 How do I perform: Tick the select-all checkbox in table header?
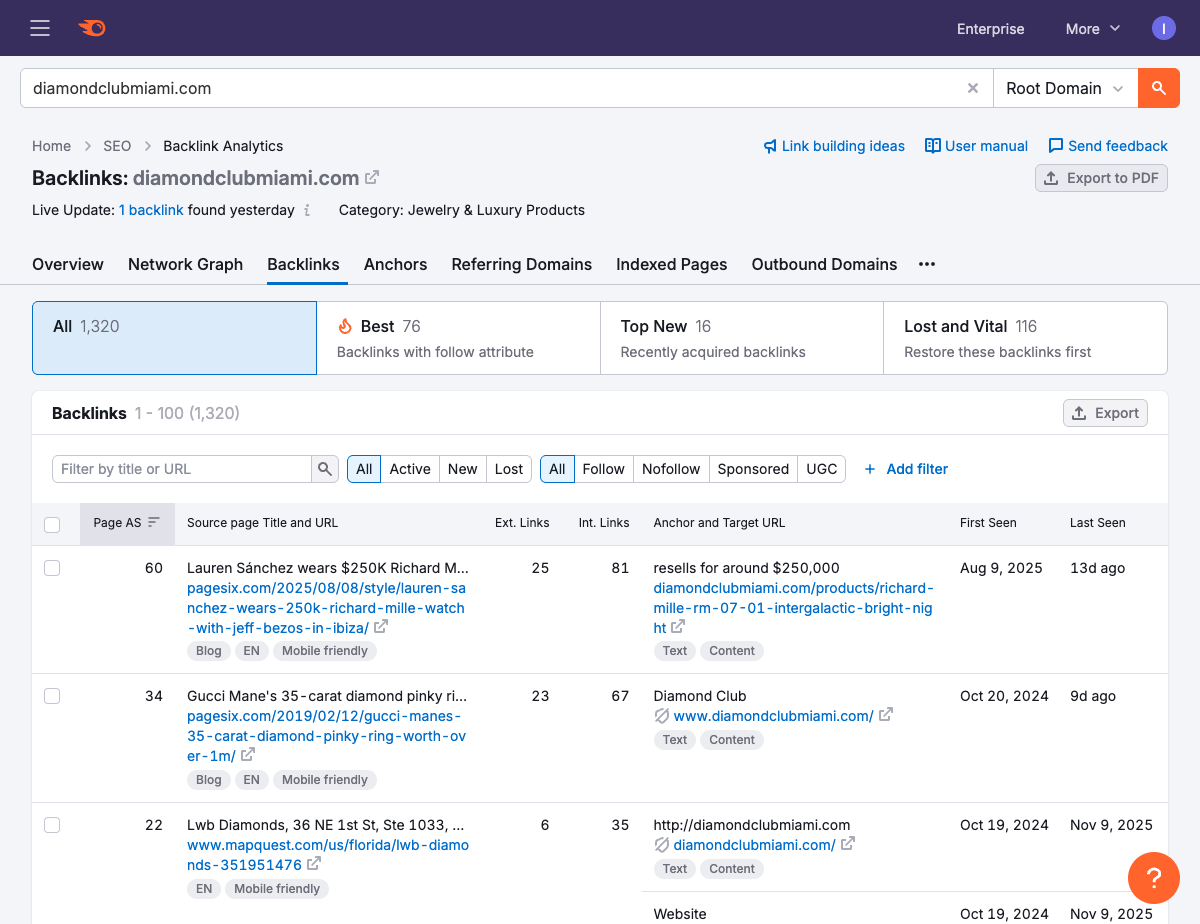point(52,524)
